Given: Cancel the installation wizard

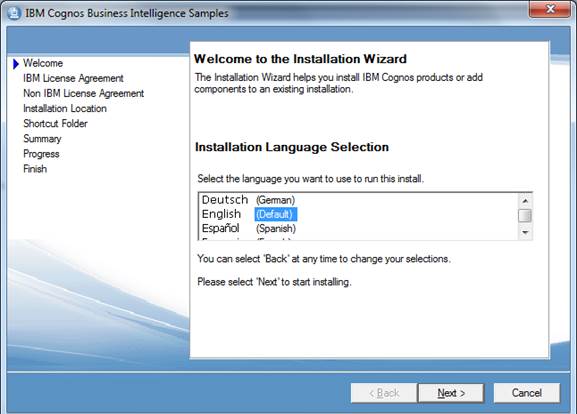Looking at the screenshot, I should (x=527, y=393).
